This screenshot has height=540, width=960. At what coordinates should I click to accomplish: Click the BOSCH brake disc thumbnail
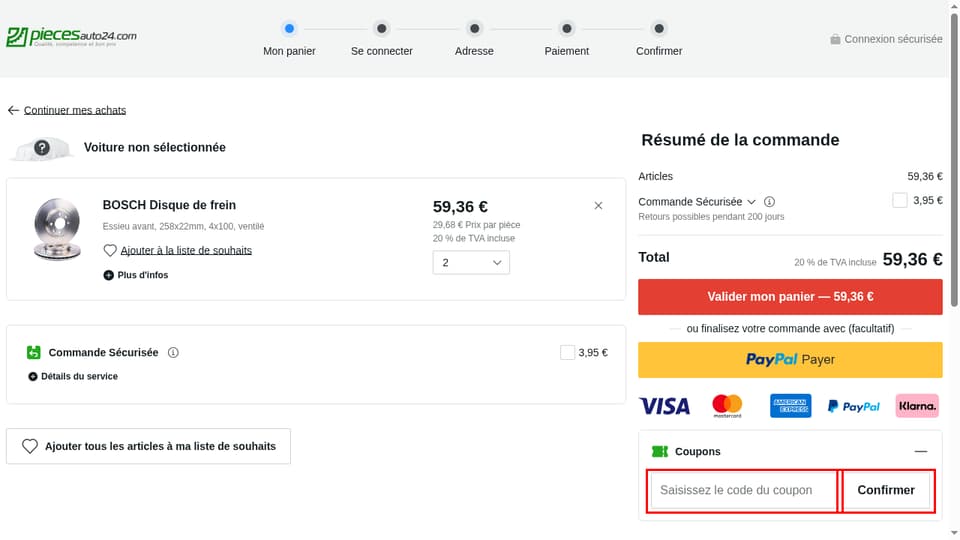click(57, 230)
